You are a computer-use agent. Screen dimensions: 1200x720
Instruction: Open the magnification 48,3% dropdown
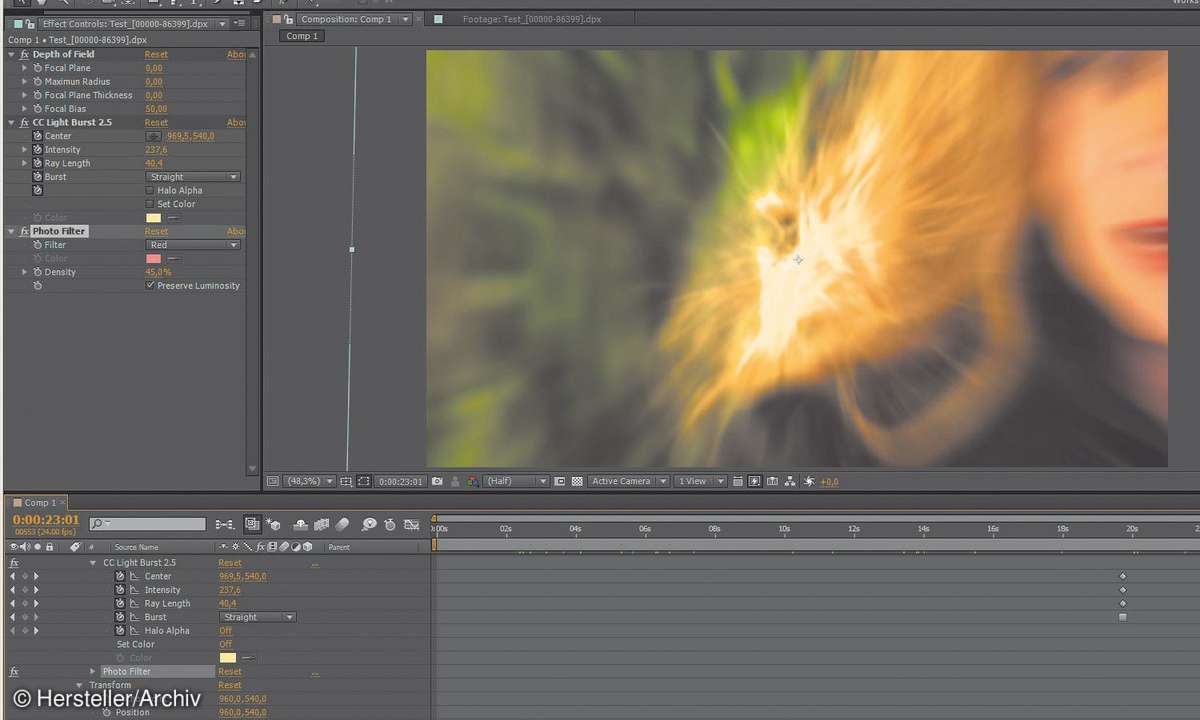pyautogui.click(x=309, y=481)
